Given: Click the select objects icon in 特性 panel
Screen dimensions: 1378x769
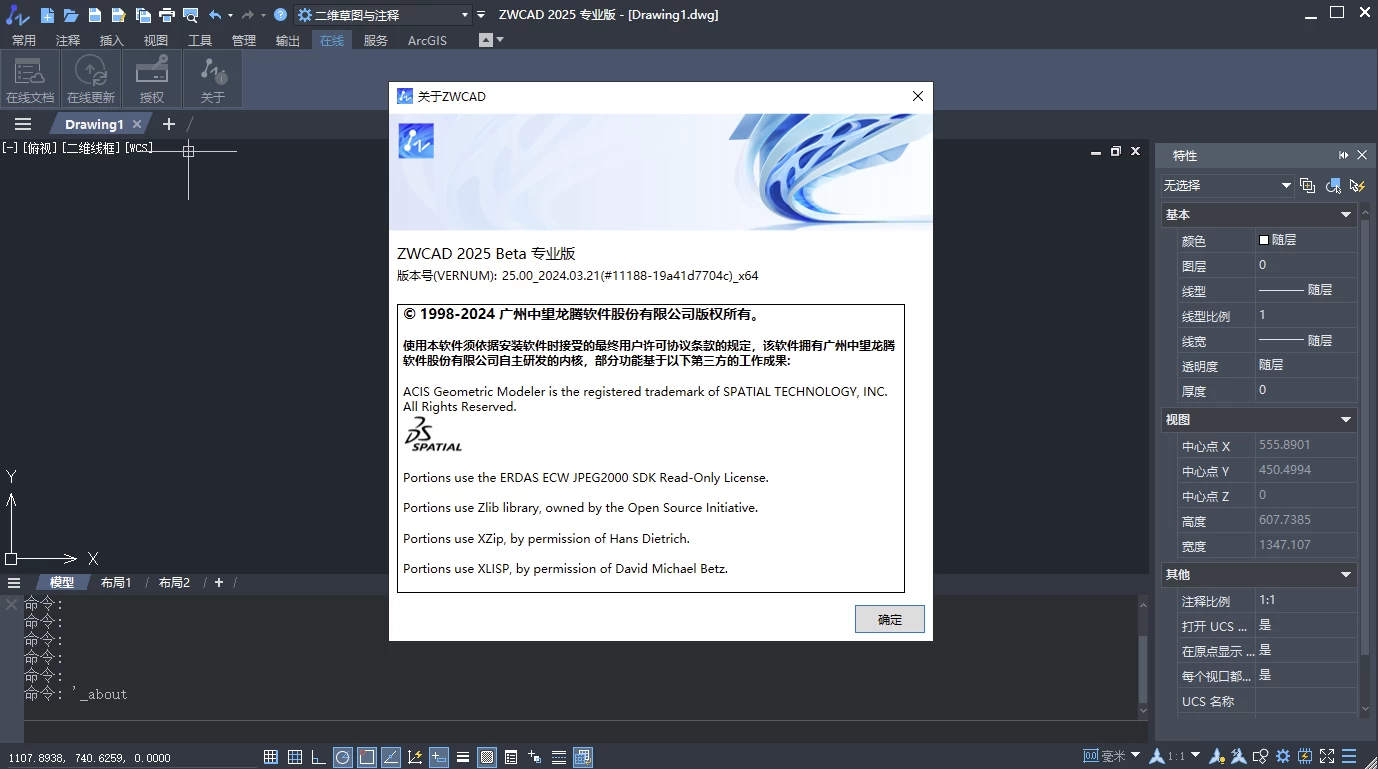Looking at the screenshot, I should (1332, 186).
